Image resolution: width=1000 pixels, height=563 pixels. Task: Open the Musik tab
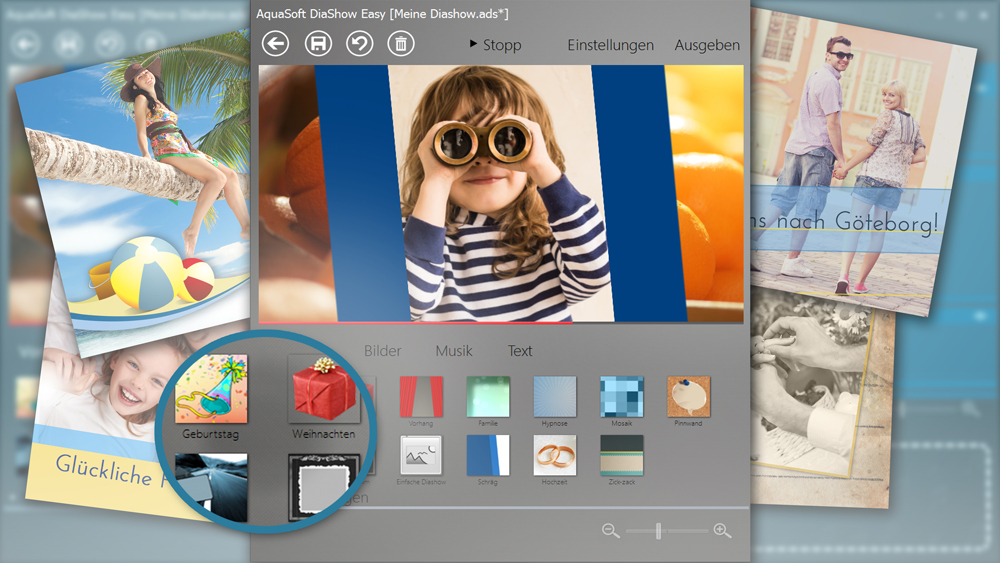pyautogui.click(x=454, y=351)
